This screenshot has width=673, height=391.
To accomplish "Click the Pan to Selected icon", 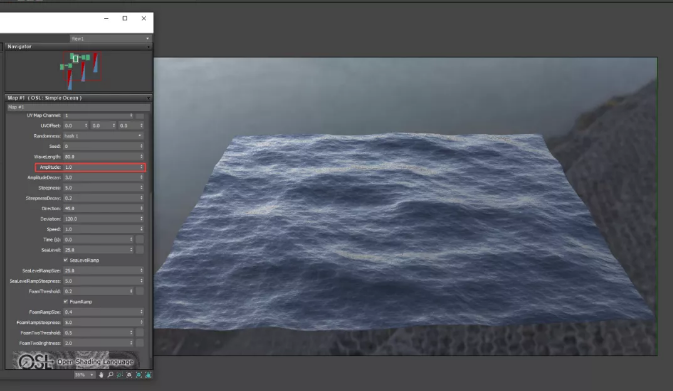I will [x=148, y=375].
